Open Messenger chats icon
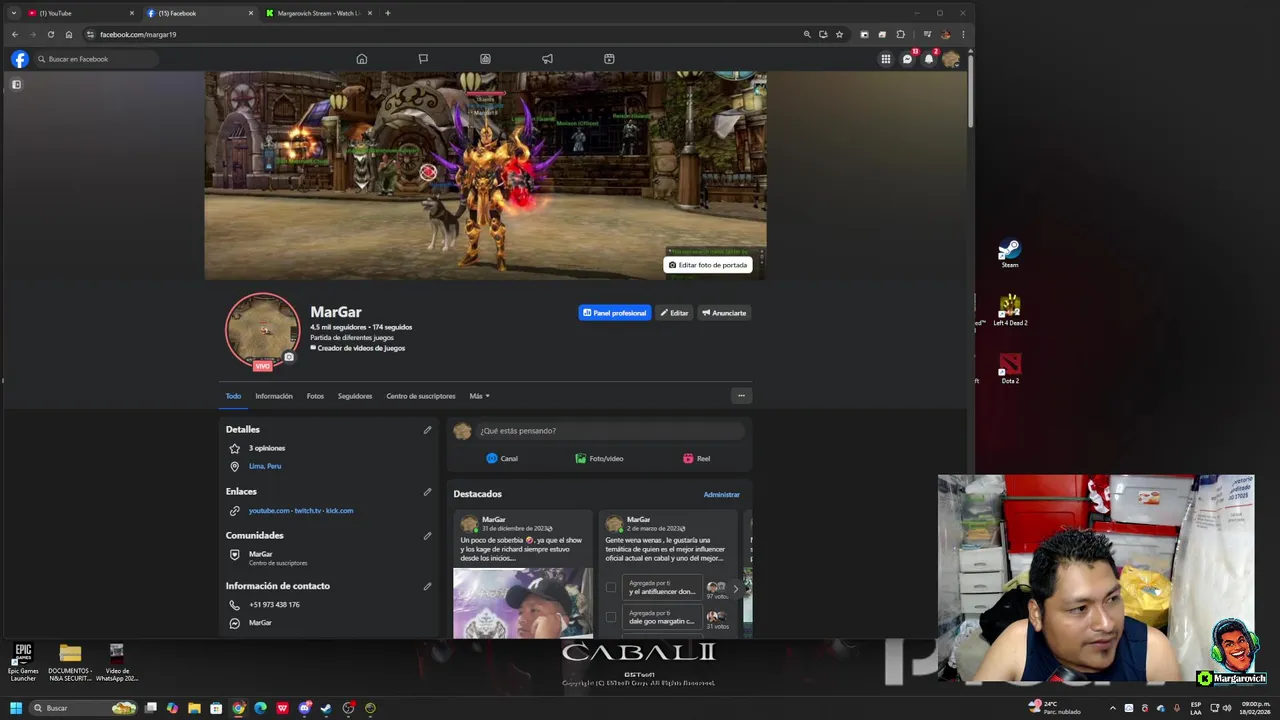The width and height of the screenshot is (1280, 720). 907,59
